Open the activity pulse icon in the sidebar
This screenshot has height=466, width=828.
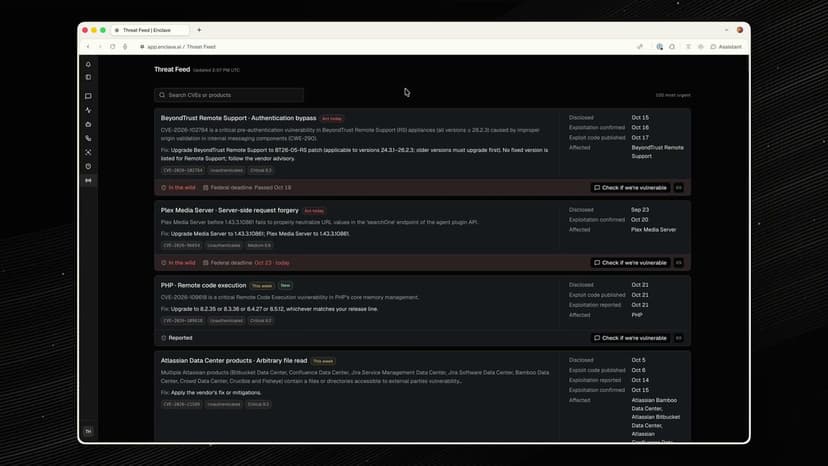(88, 110)
